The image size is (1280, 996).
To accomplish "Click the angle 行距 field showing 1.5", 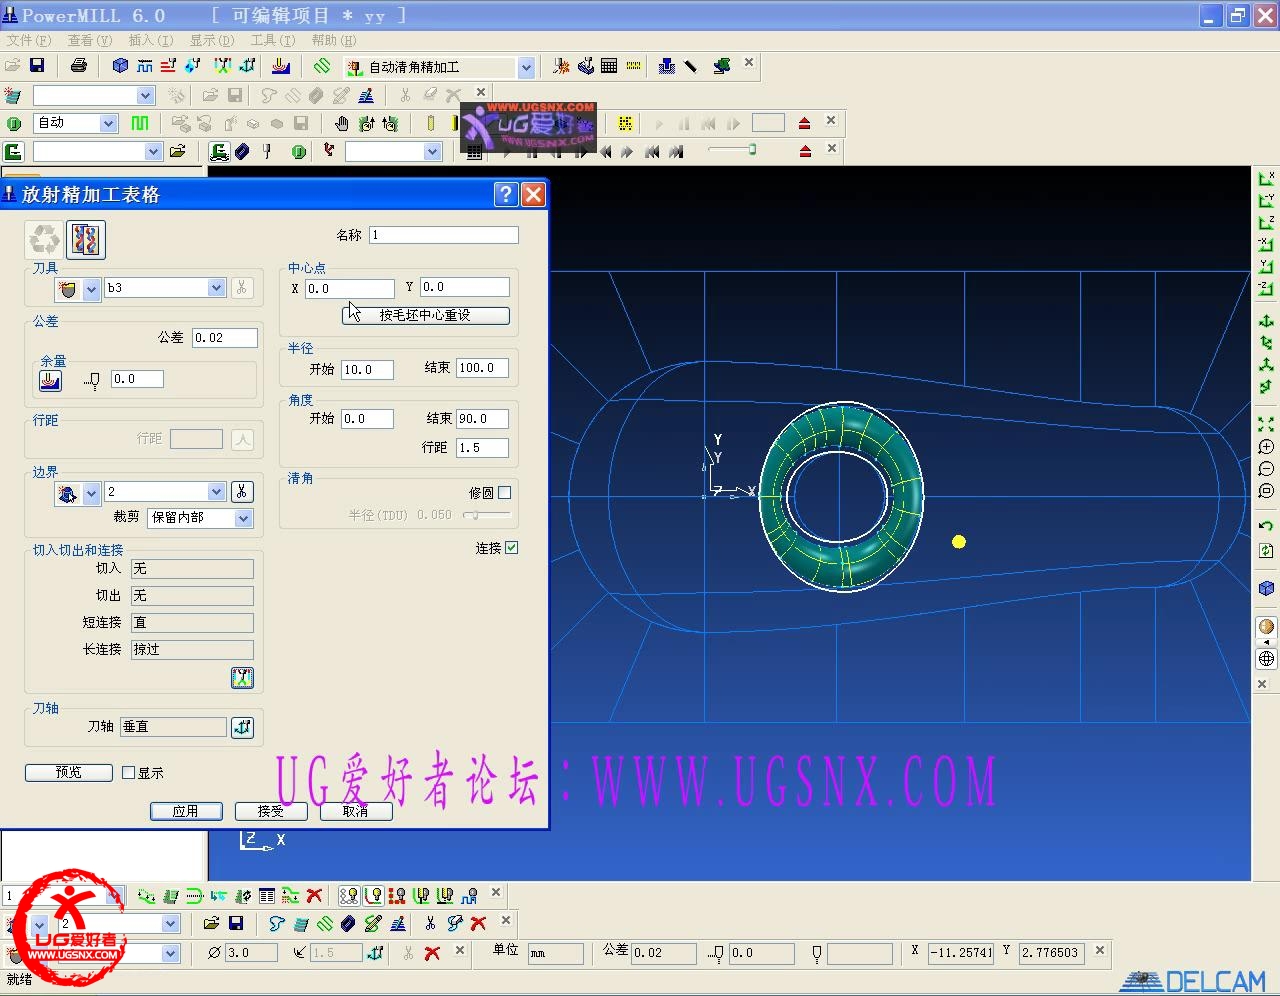I will [x=482, y=448].
